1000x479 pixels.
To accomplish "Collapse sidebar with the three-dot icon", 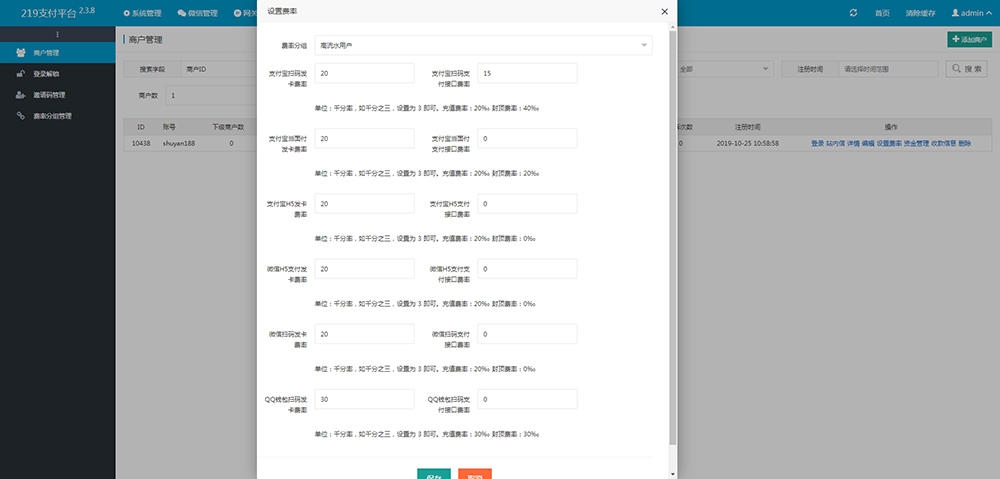I will (x=57, y=35).
